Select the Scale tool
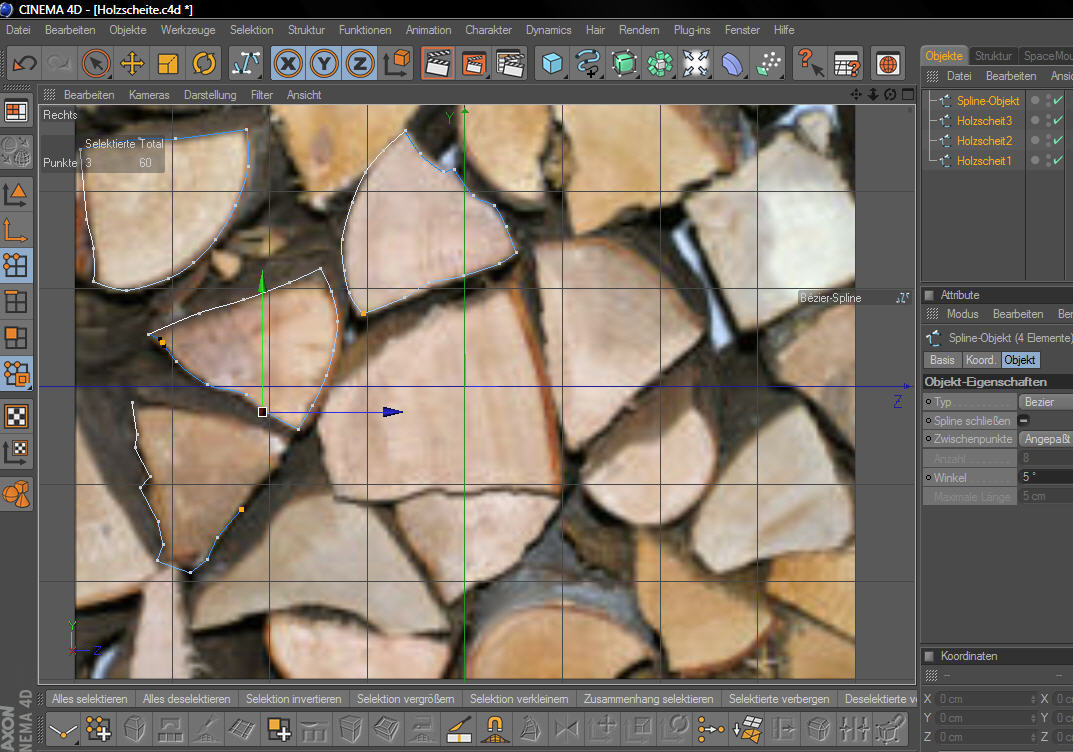The height and width of the screenshot is (752, 1073). click(168, 64)
